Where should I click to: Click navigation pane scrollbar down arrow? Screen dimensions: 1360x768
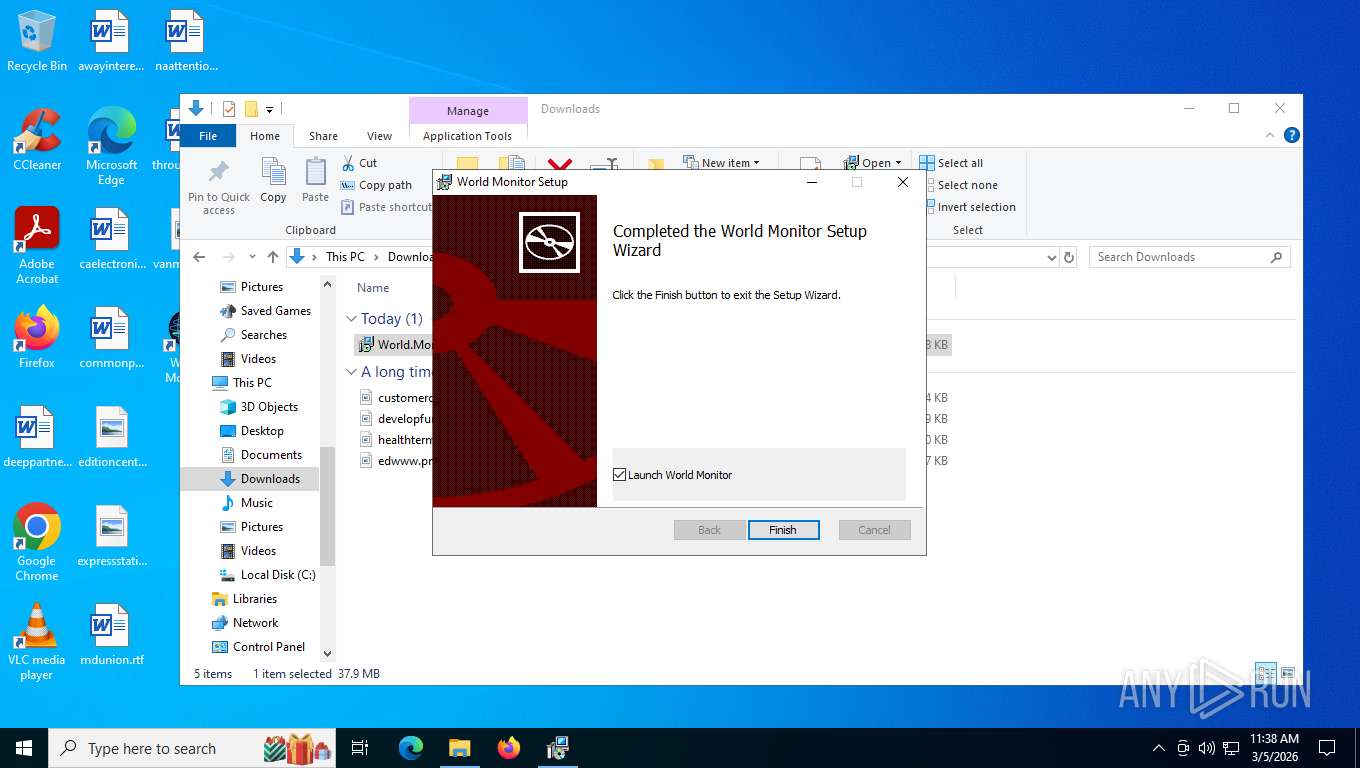pyautogui.click(x=327, y=654)
